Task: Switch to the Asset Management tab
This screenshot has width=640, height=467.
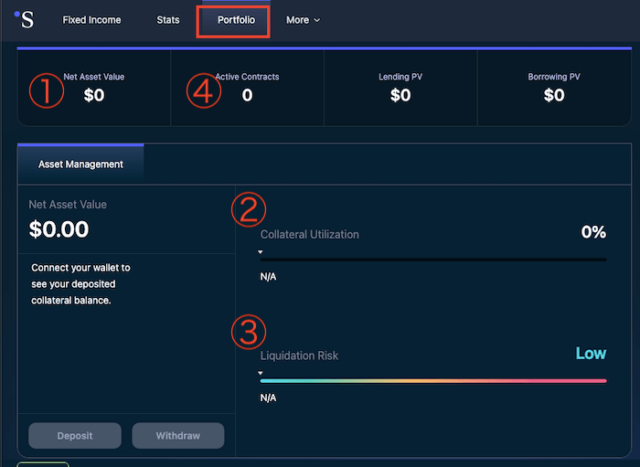Action: (81, 164)
